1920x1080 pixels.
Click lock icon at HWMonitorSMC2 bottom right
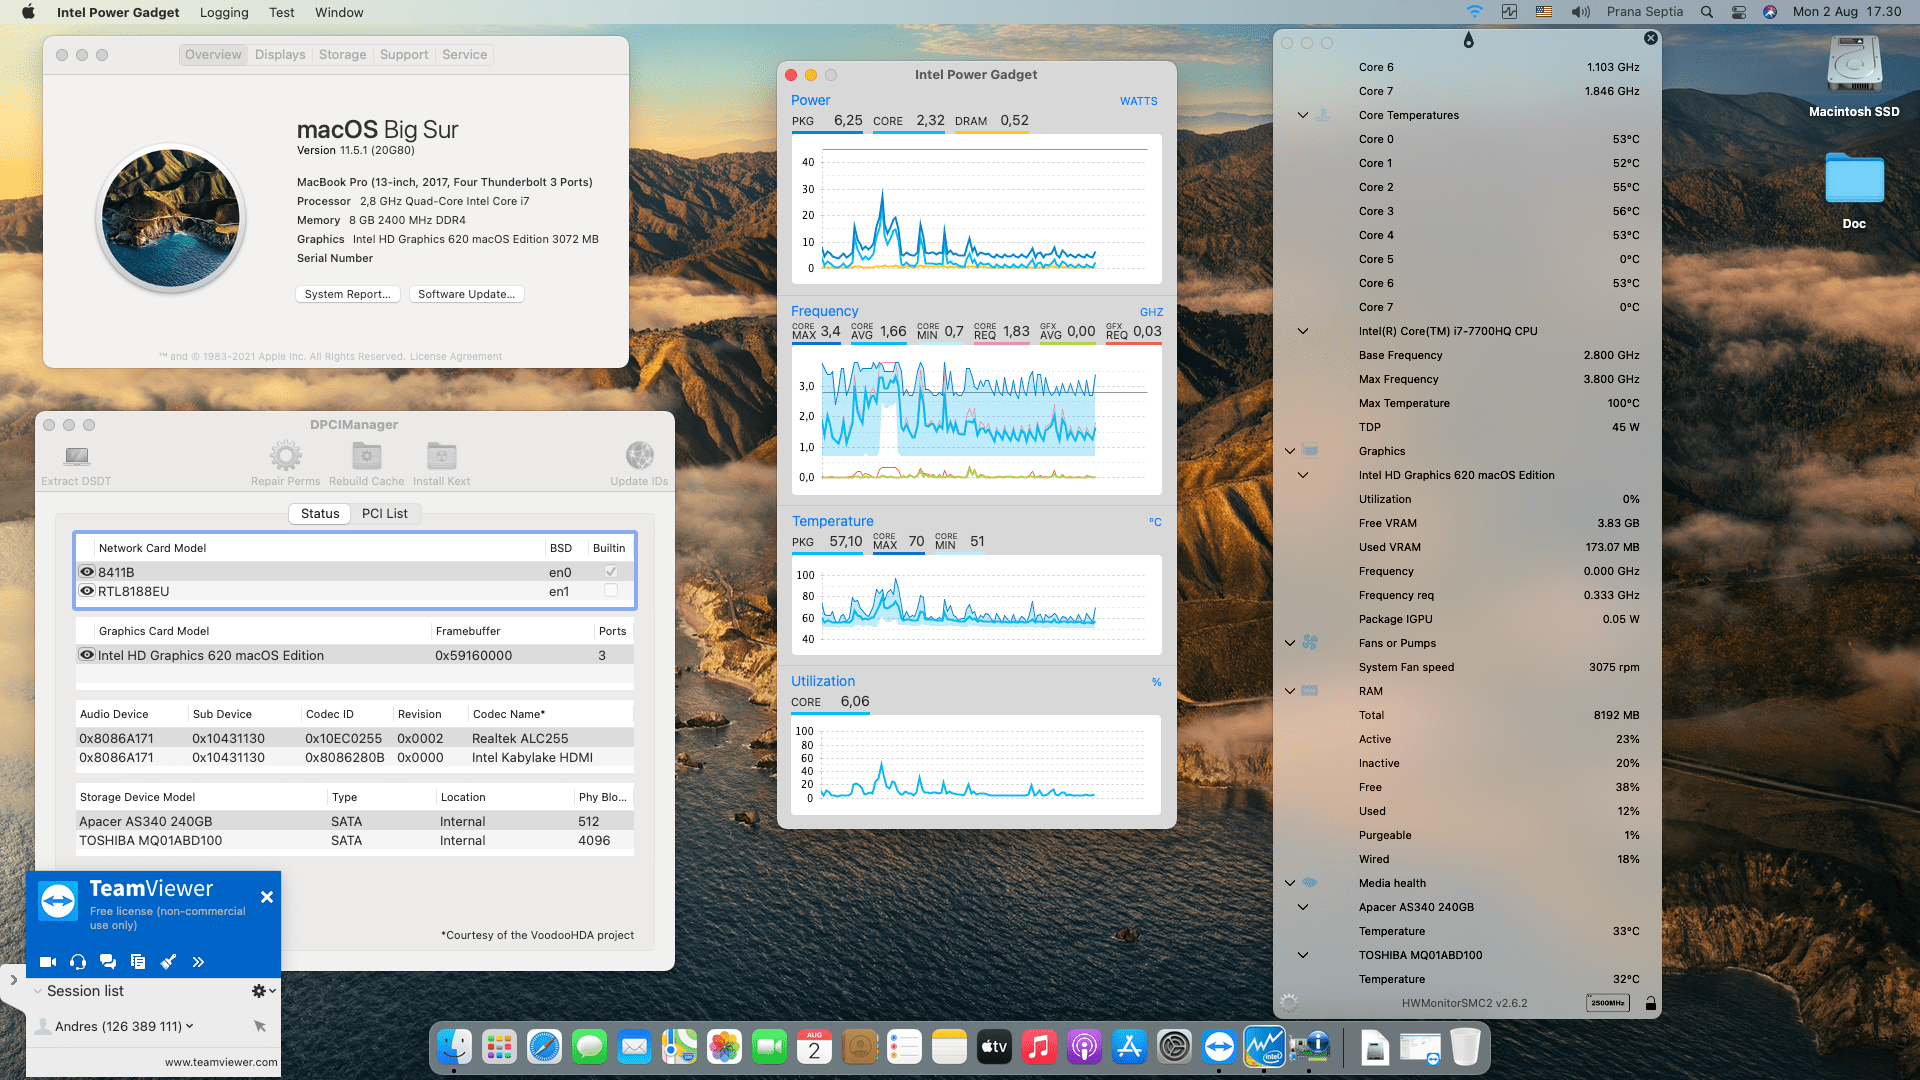pyautogui.click(x=1651, y=1003)
